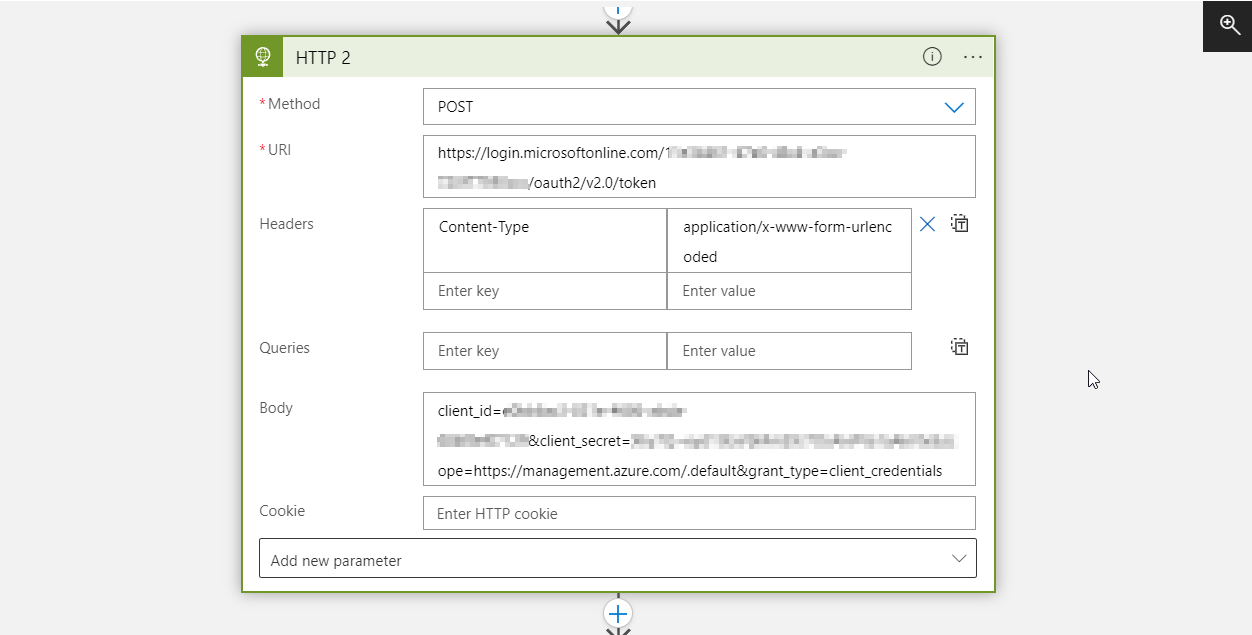
Task: Edit the Content-Type header key cell
Action: 545,240
